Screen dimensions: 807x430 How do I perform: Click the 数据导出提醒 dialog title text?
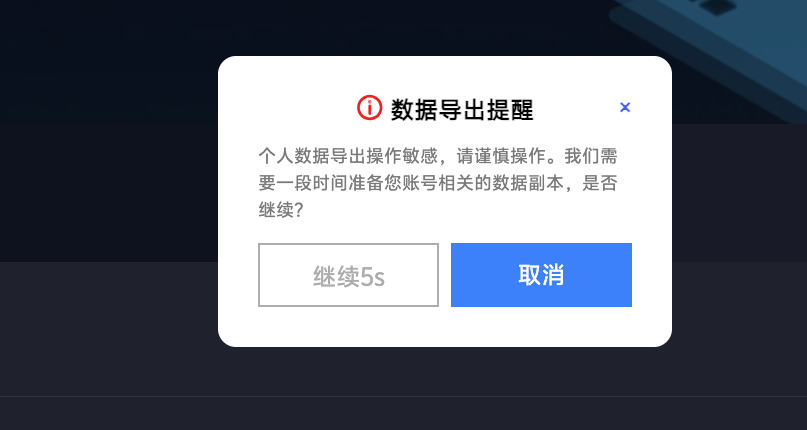(462, 109)
